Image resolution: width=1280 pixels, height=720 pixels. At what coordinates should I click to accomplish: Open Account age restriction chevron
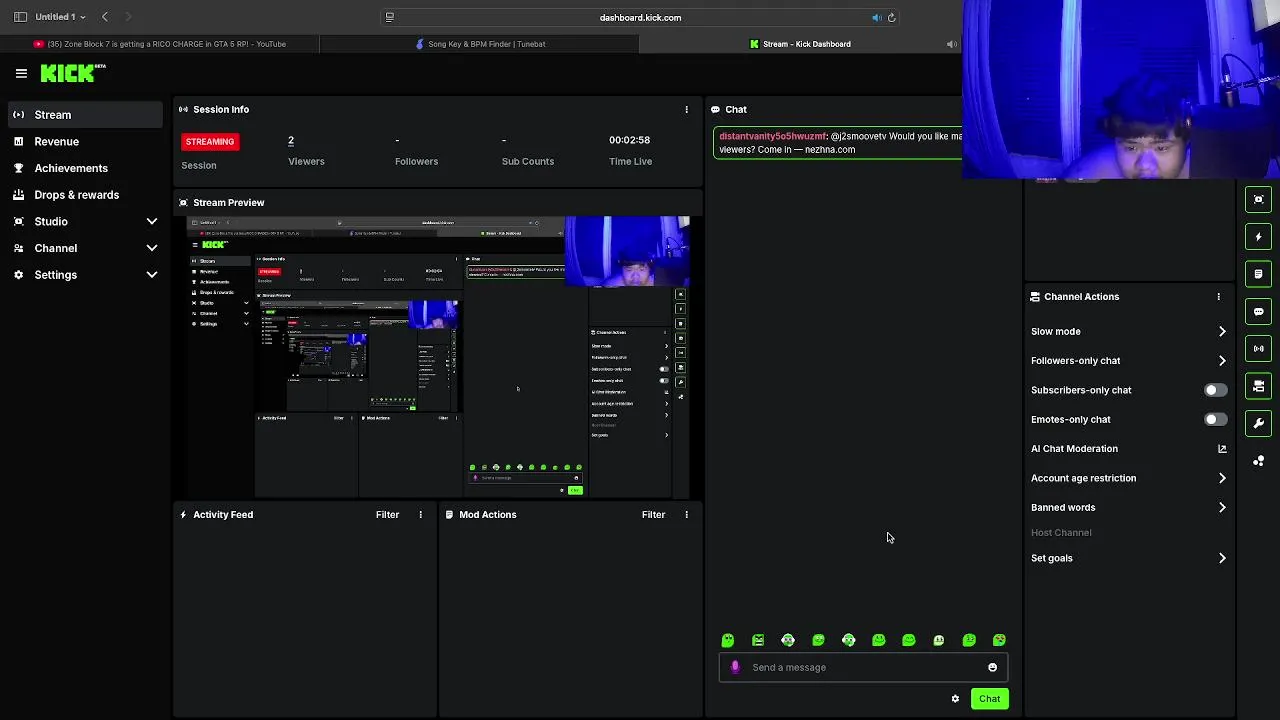tap(1222, 478)
